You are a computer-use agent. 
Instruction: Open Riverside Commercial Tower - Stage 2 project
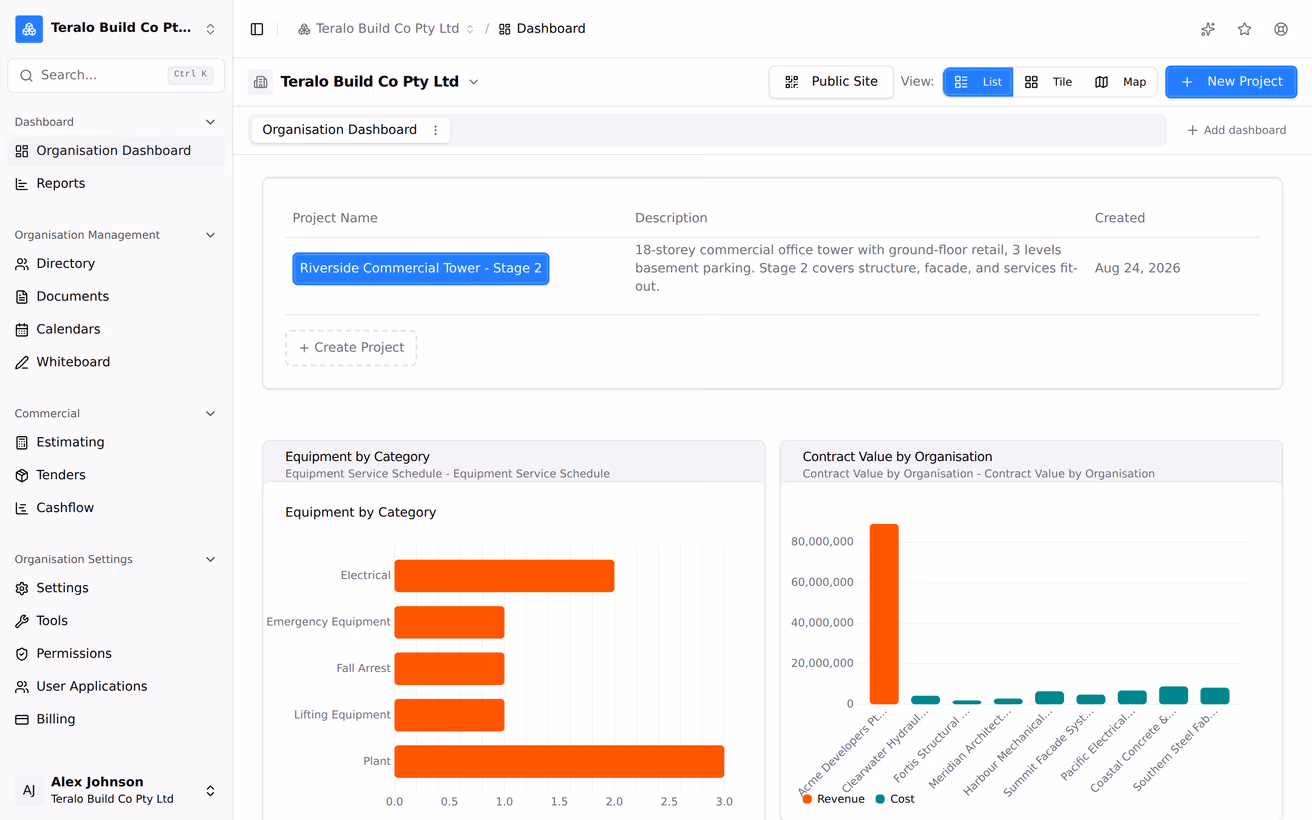[x=421, y=269]
